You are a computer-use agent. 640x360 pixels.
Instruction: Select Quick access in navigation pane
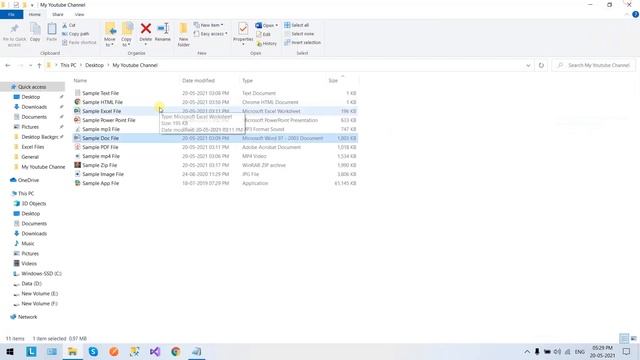32,87
